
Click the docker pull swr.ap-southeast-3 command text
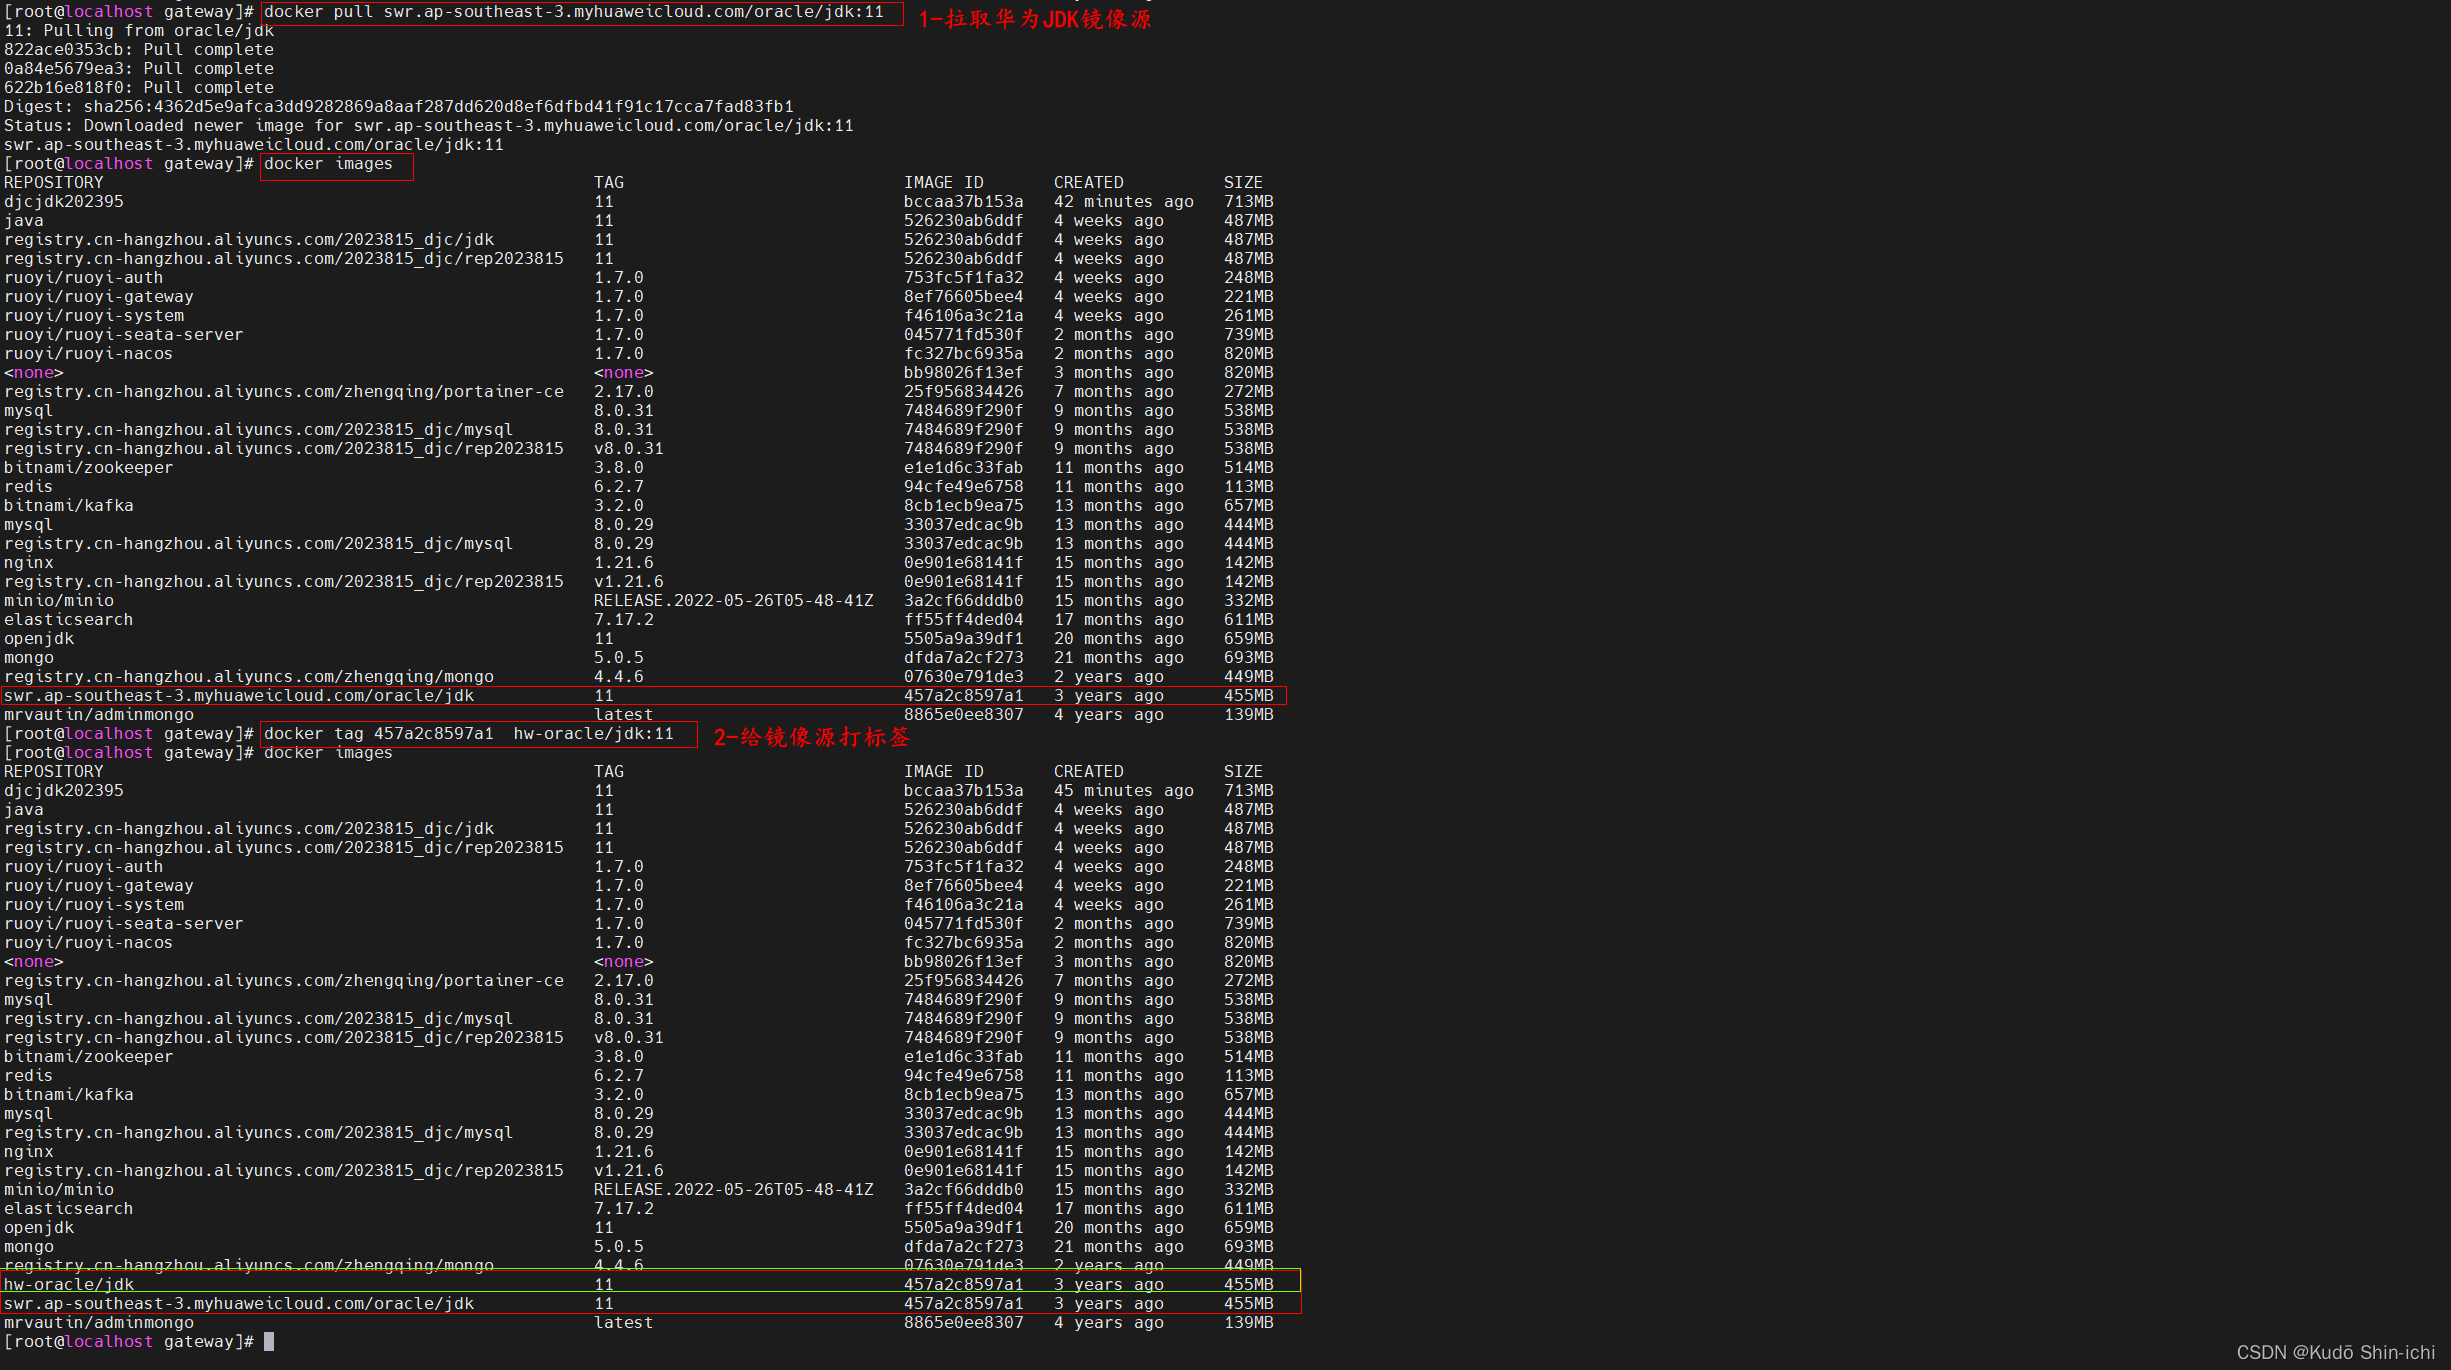click(574, 12)
